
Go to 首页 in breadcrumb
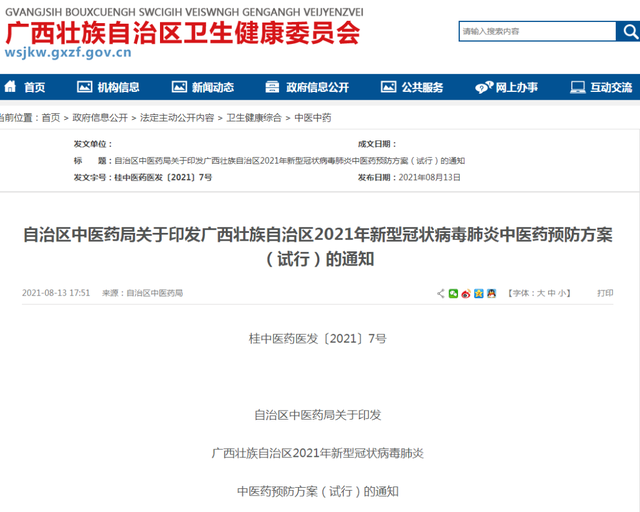click(x=51, y=118)
